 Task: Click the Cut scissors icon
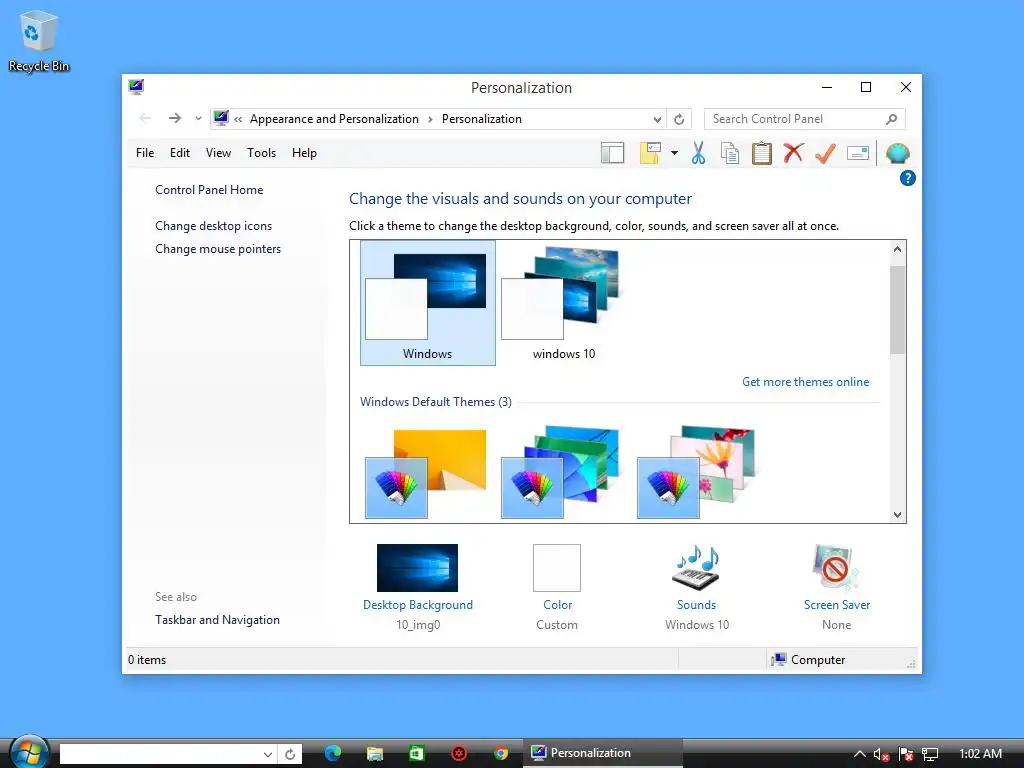pyautogui.click(x=698, y=153)
